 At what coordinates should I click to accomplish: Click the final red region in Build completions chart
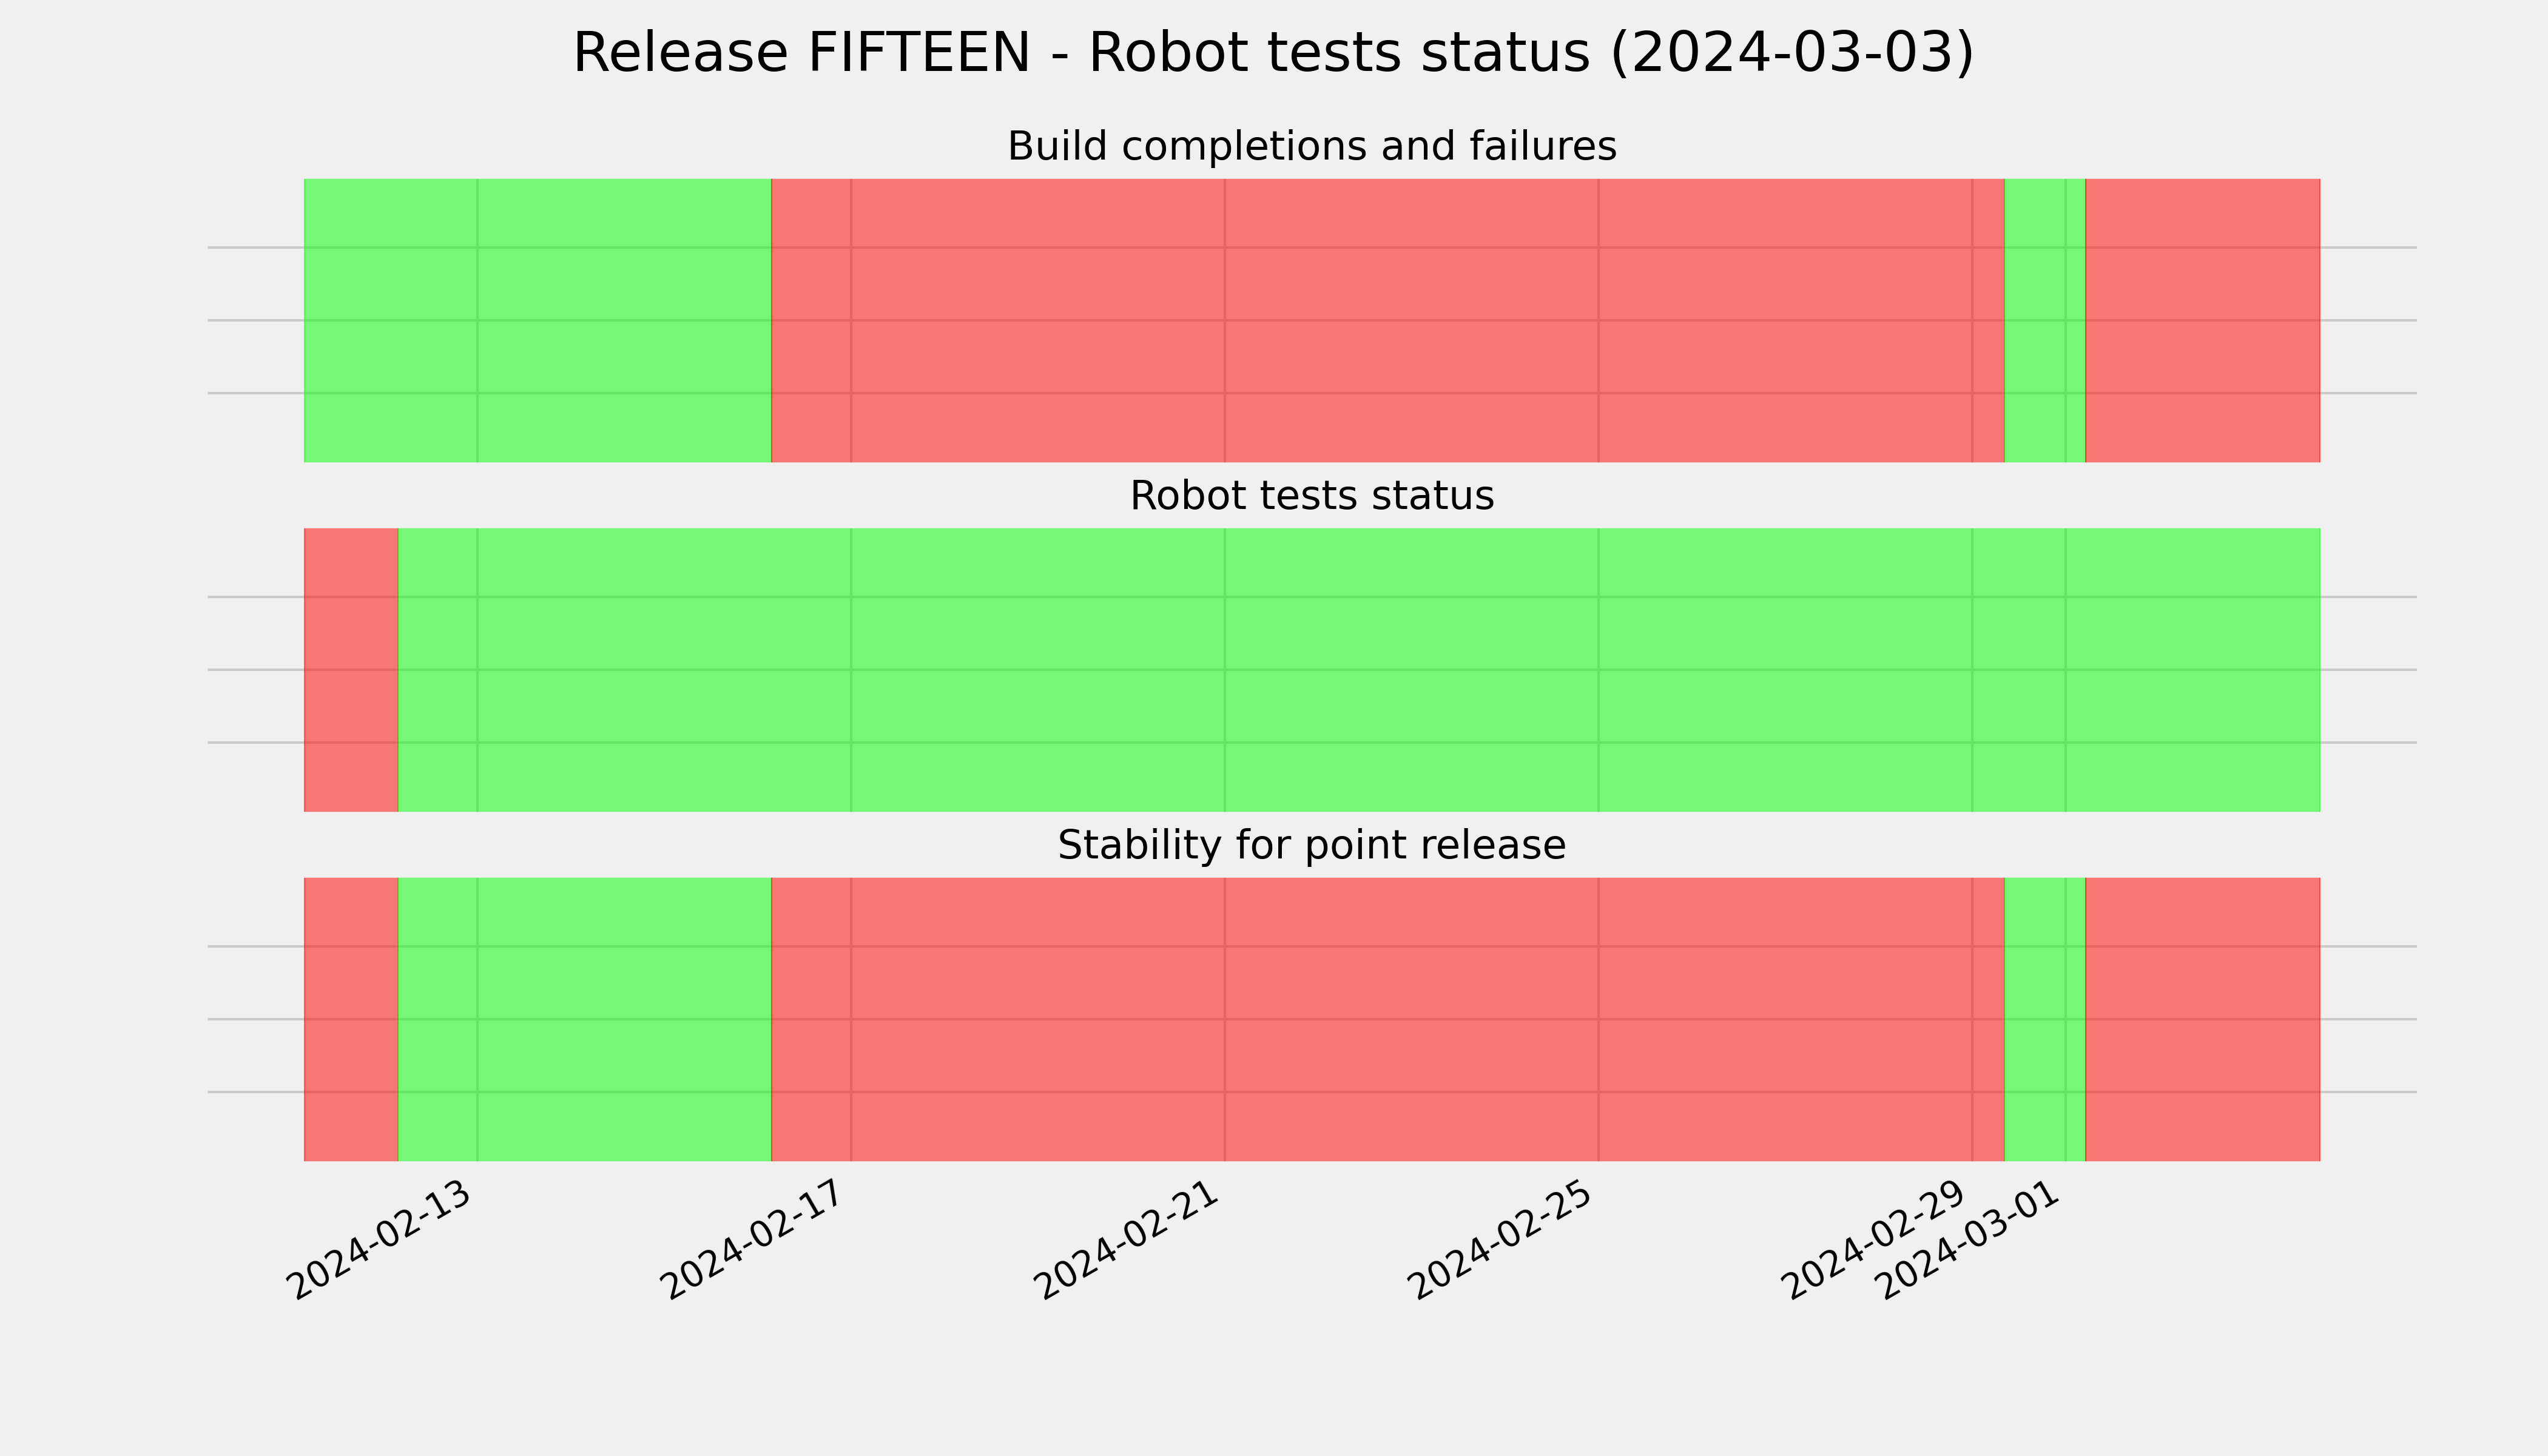[x=2203, y=320]
